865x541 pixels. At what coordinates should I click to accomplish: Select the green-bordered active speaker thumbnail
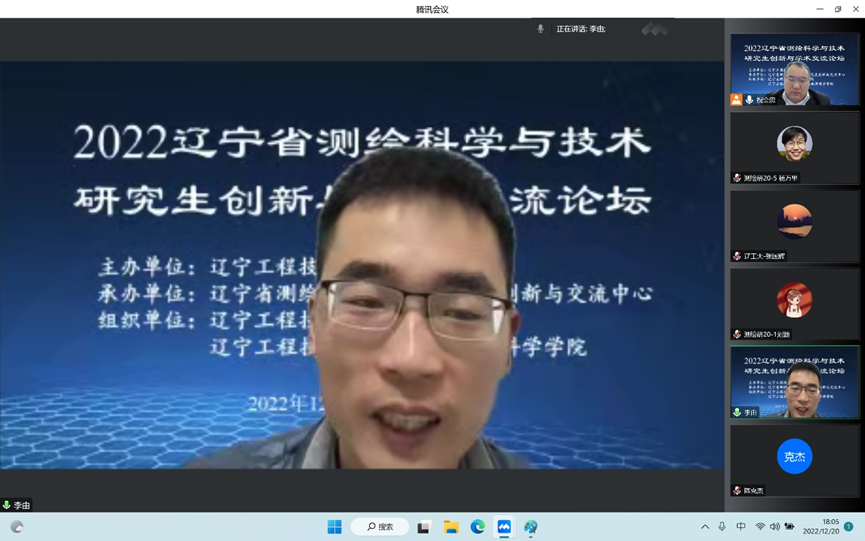(794, 382)
